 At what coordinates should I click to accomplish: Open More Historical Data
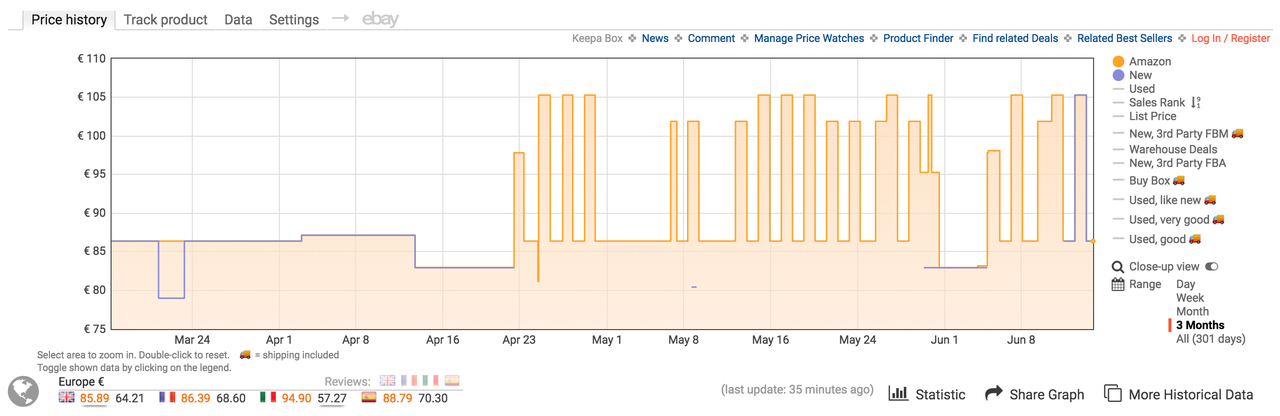1178,394
